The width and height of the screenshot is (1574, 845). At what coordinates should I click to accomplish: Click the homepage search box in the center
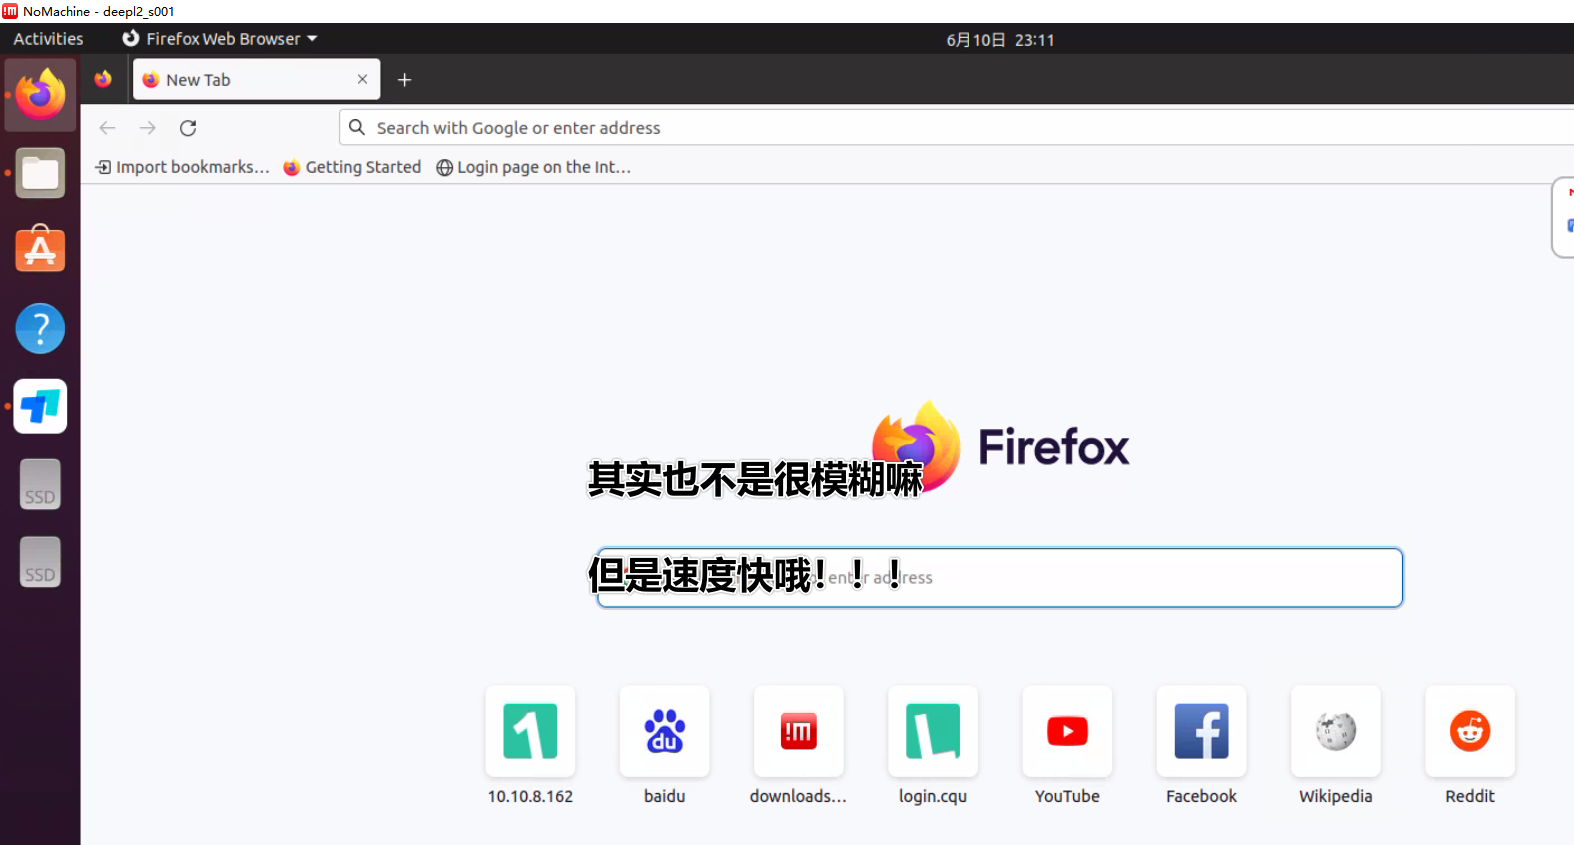point(1000,577)
